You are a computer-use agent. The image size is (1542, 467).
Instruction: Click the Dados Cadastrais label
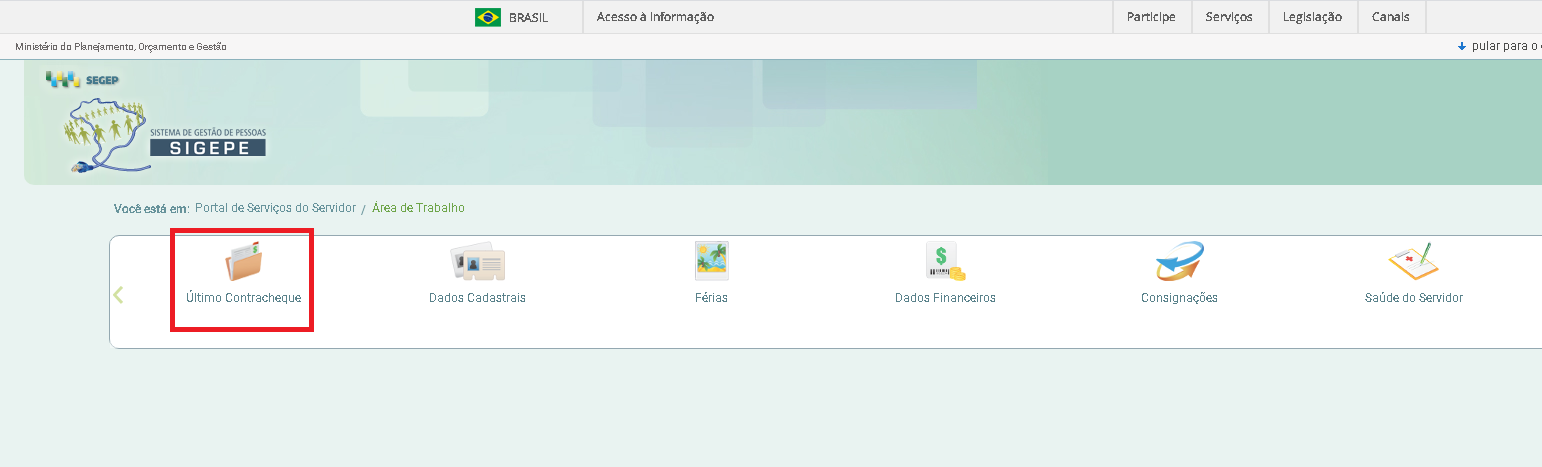477,298
